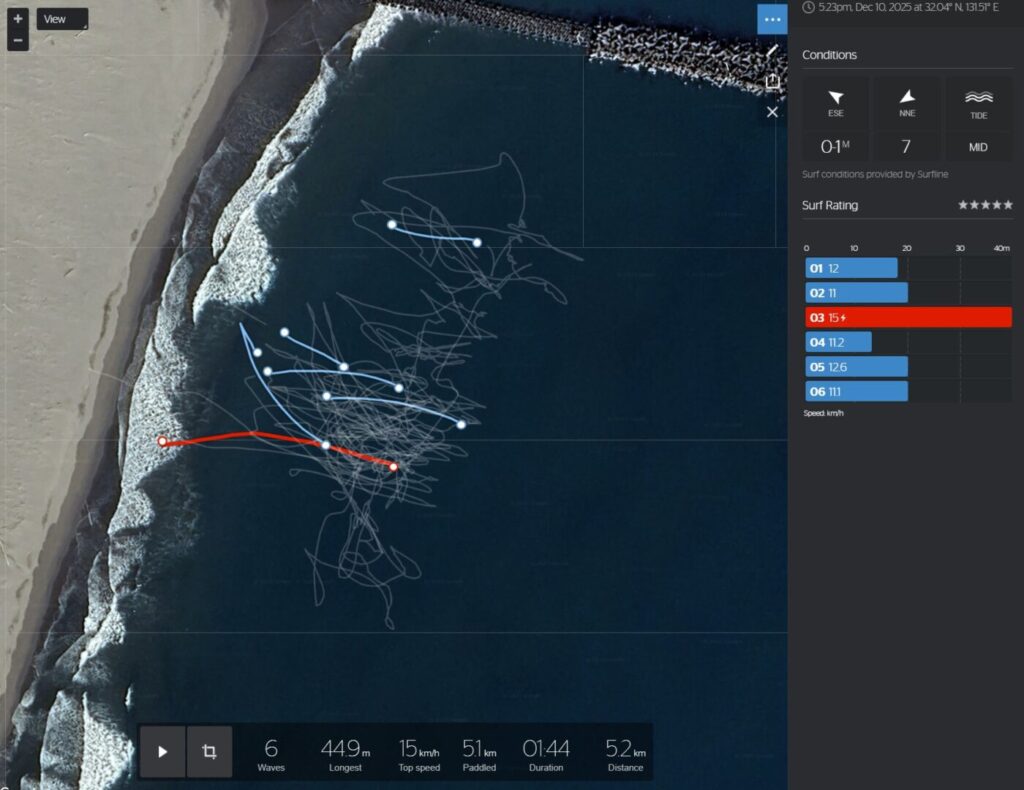The height and width of the screenshot is (790, 1024).
Task: Close the session panel with X
Action: (772, 112)
